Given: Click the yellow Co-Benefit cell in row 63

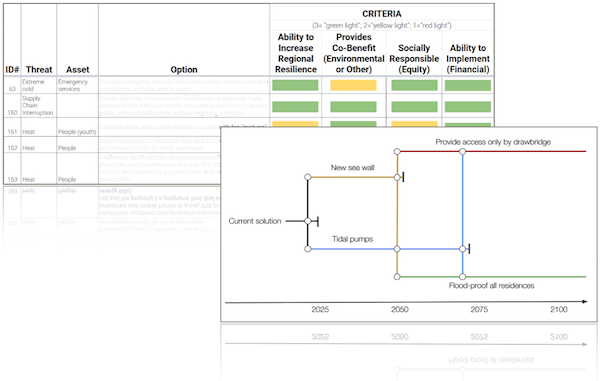Looking at the screenshot, I should pos(353,85).
